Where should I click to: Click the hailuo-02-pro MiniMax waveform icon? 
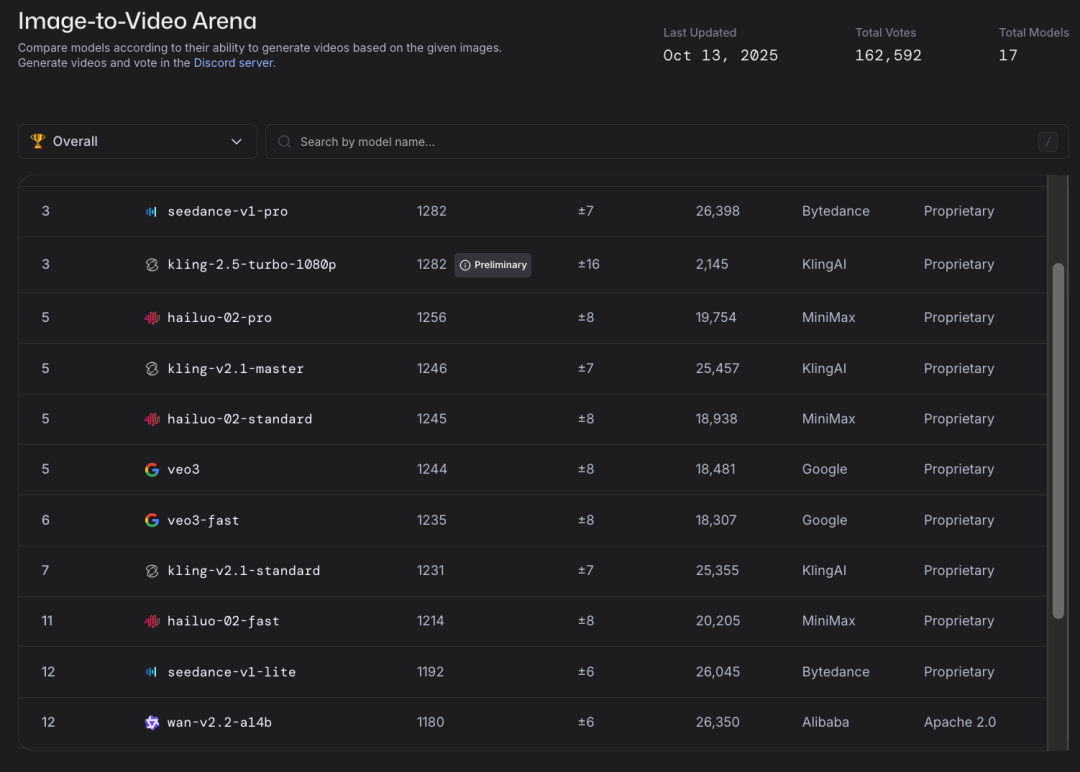pos(152,318)
